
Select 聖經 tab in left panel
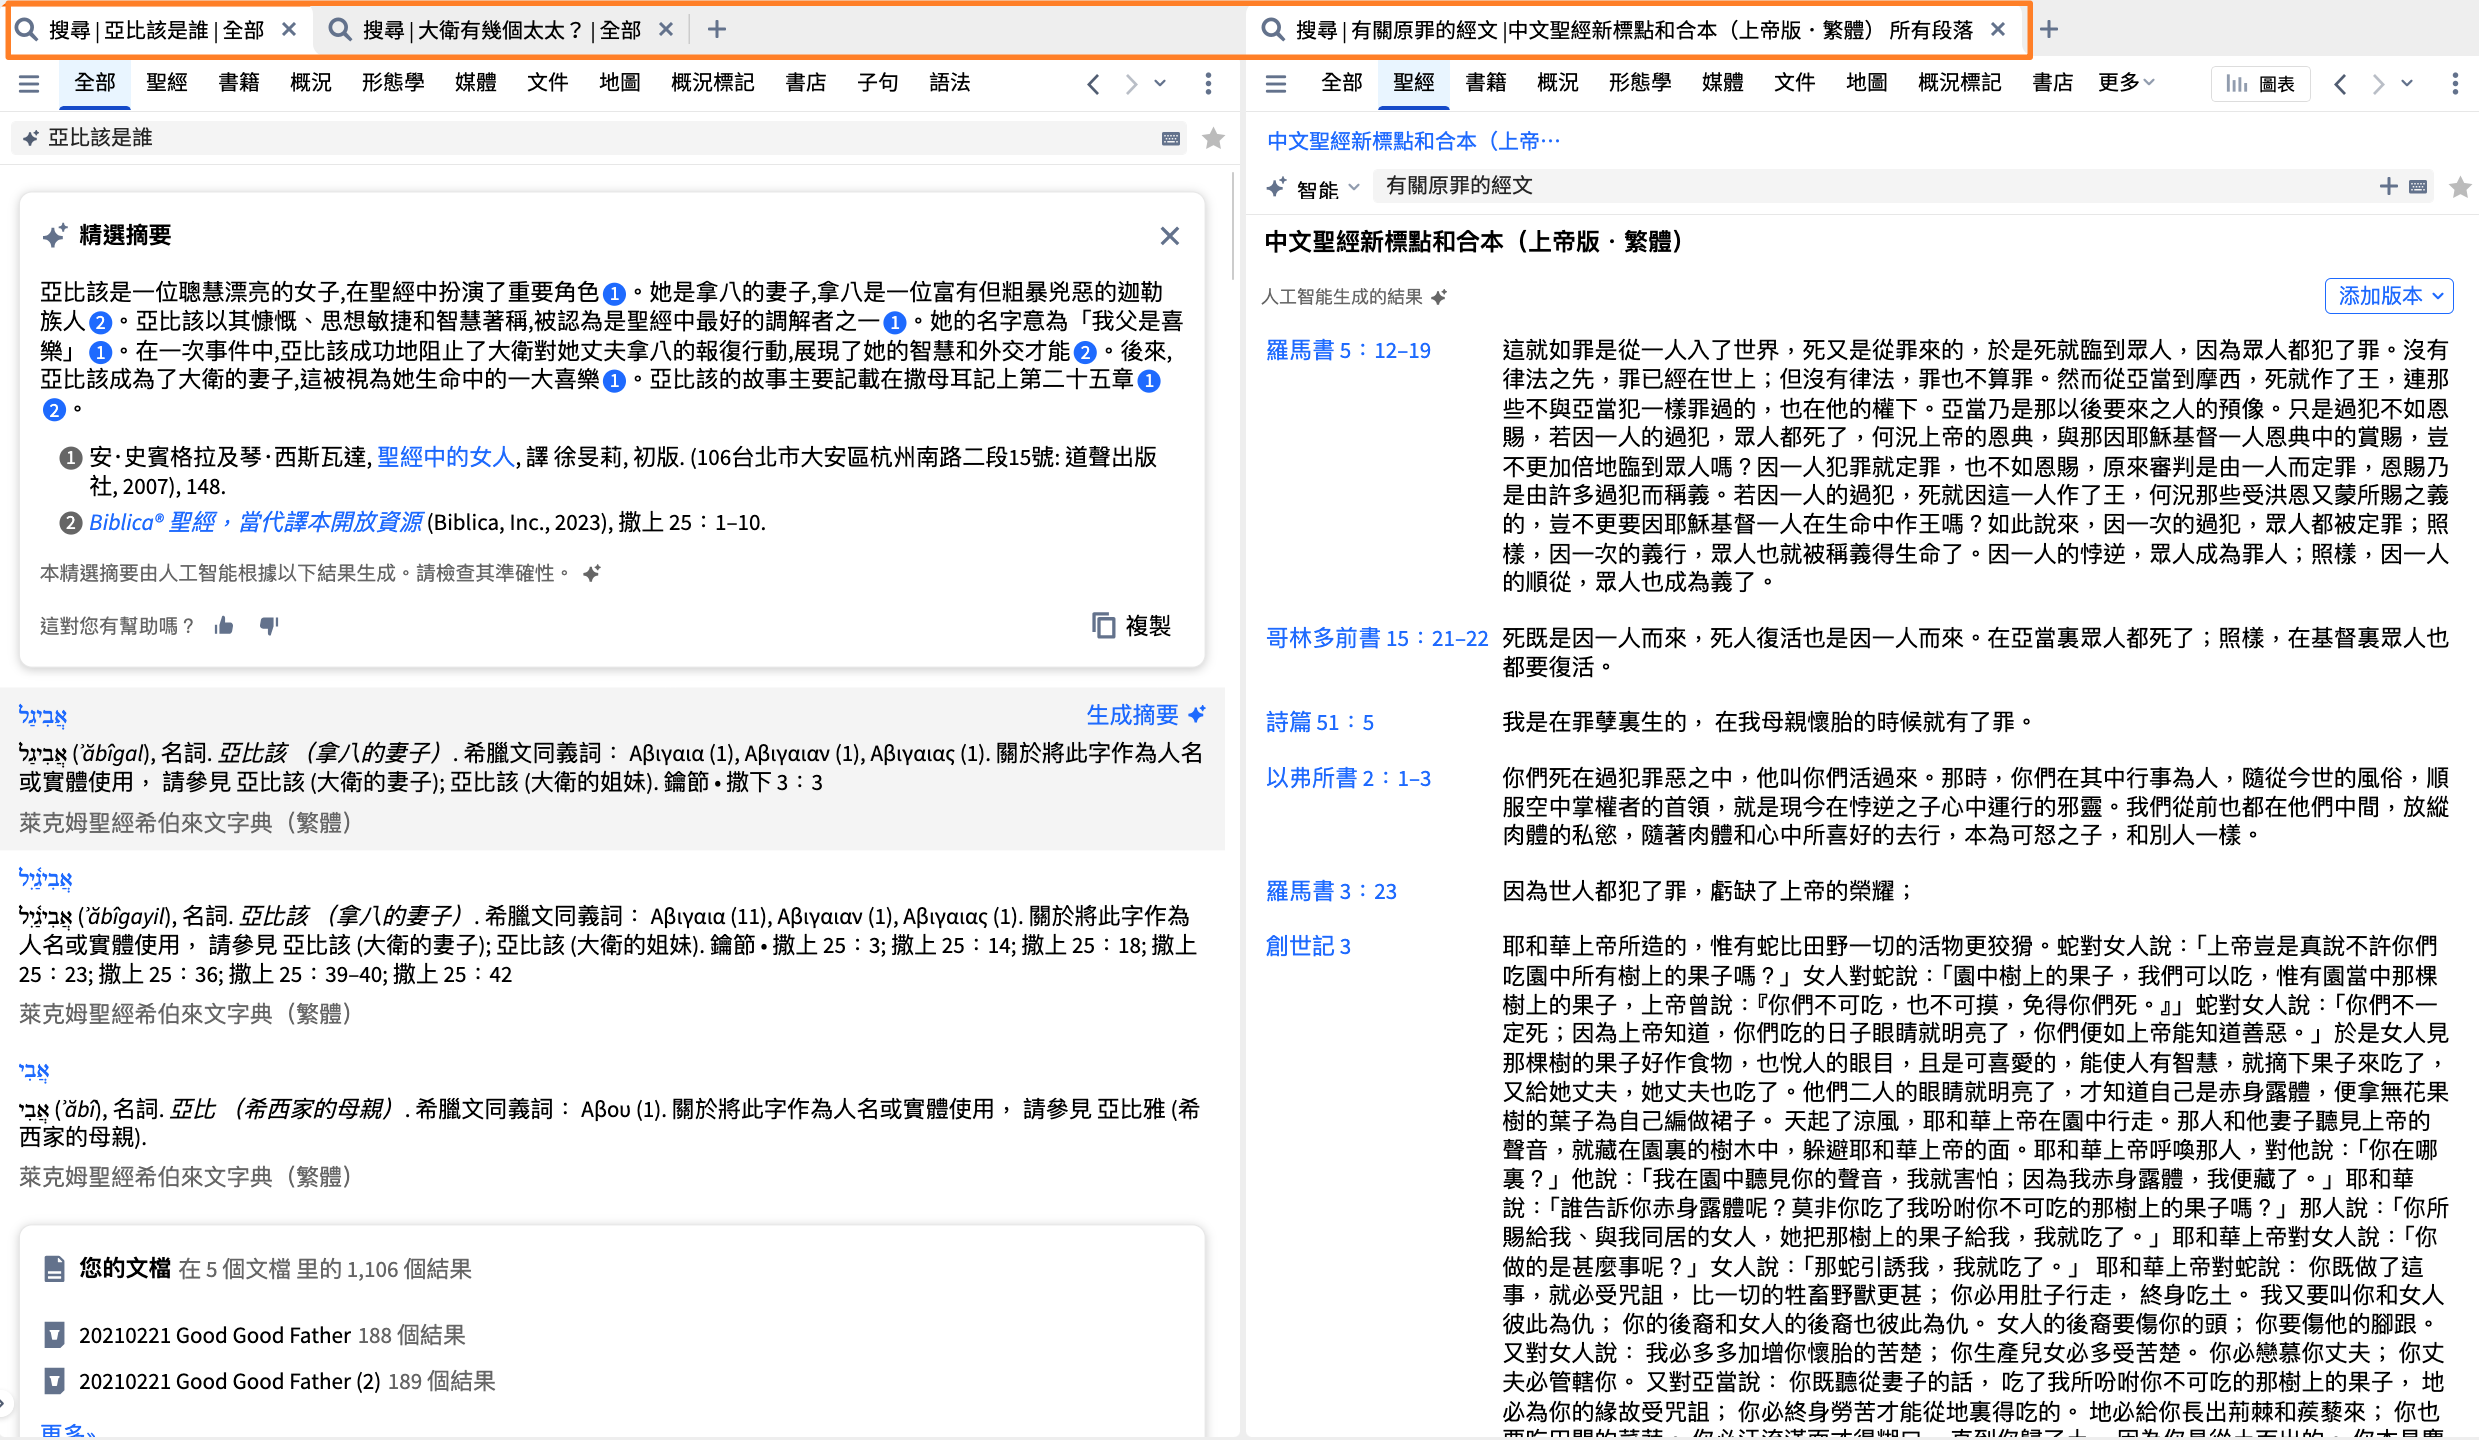(166, 82)
